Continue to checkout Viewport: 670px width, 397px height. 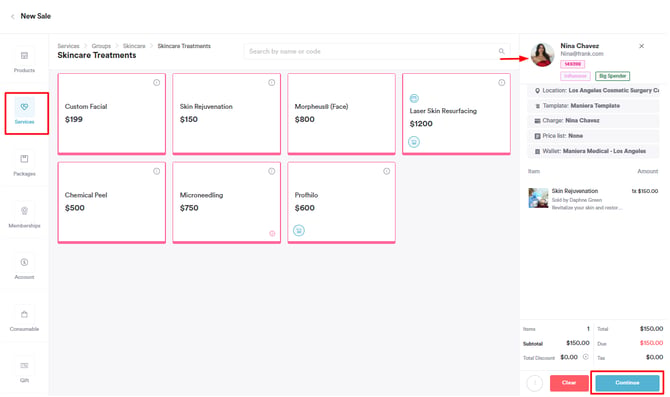(x=627, y=383)
